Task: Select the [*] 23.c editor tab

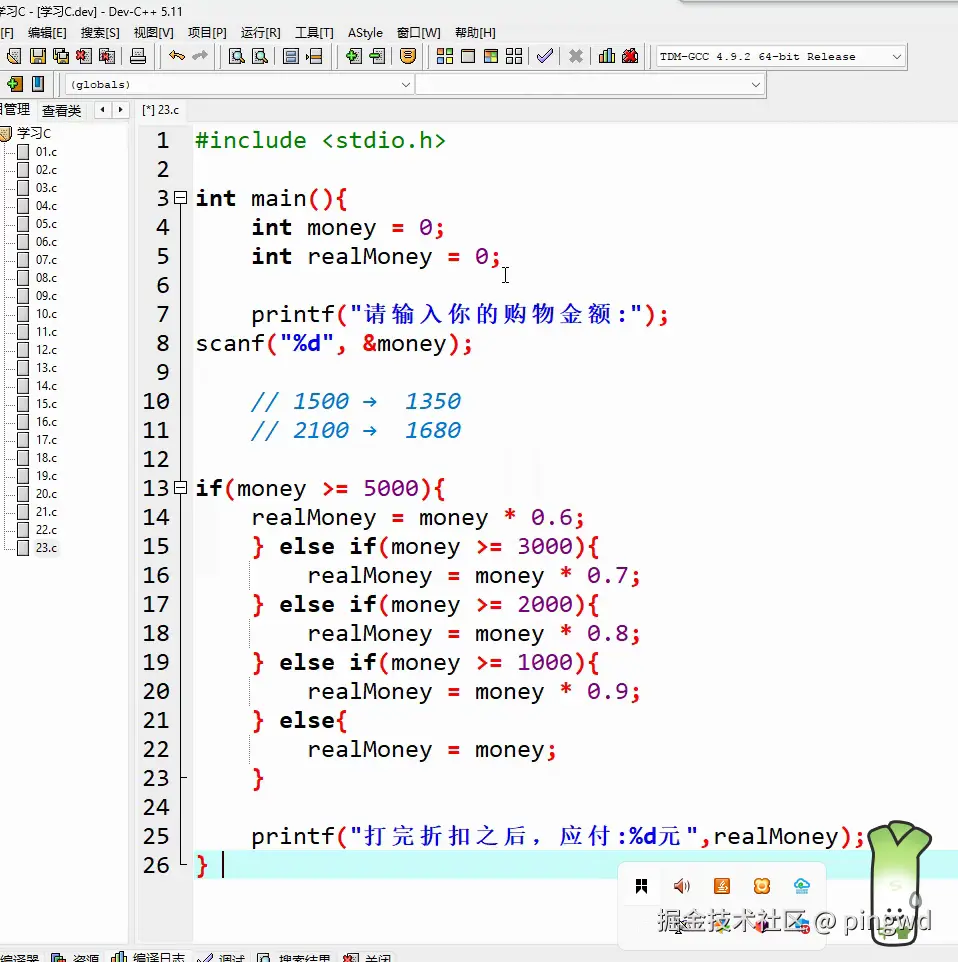Action: coord(160,110)
